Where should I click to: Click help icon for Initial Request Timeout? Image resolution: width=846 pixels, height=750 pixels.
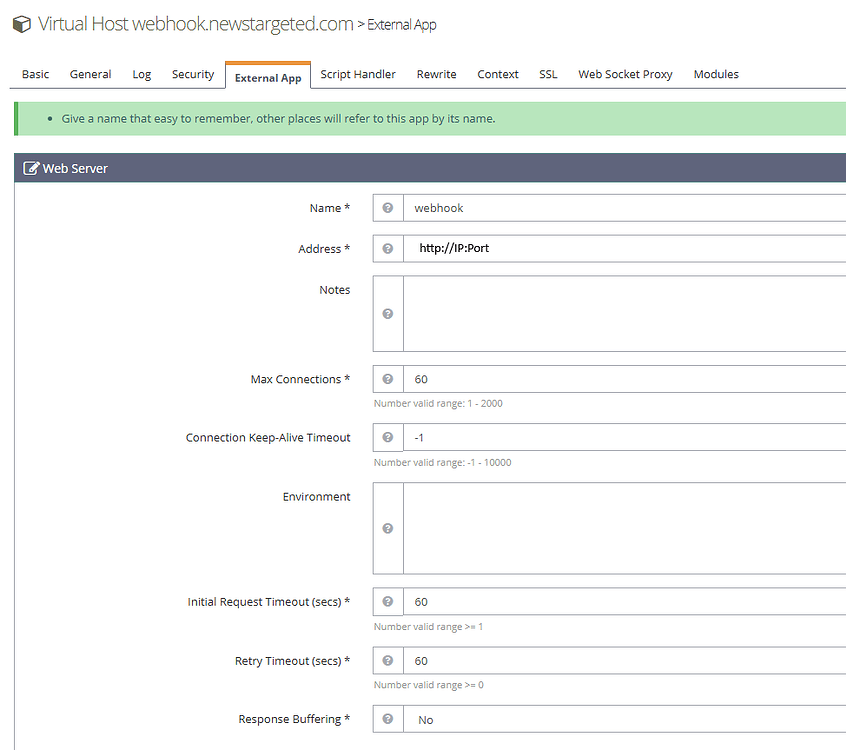(x=388, y=601)
